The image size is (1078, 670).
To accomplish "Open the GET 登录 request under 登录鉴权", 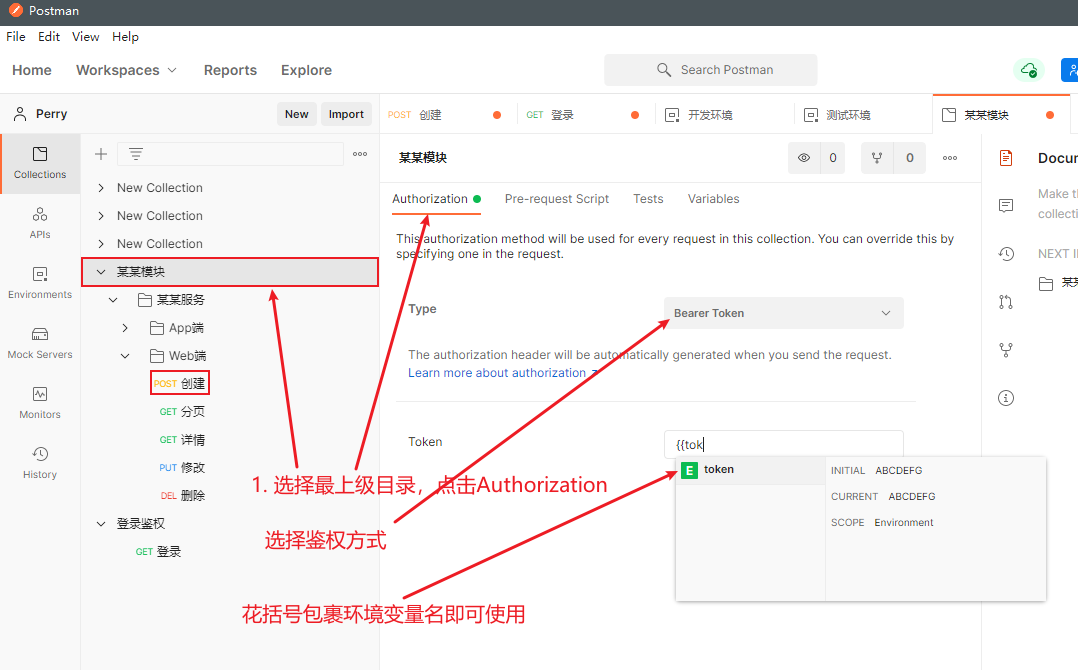I will coord(158,552).
